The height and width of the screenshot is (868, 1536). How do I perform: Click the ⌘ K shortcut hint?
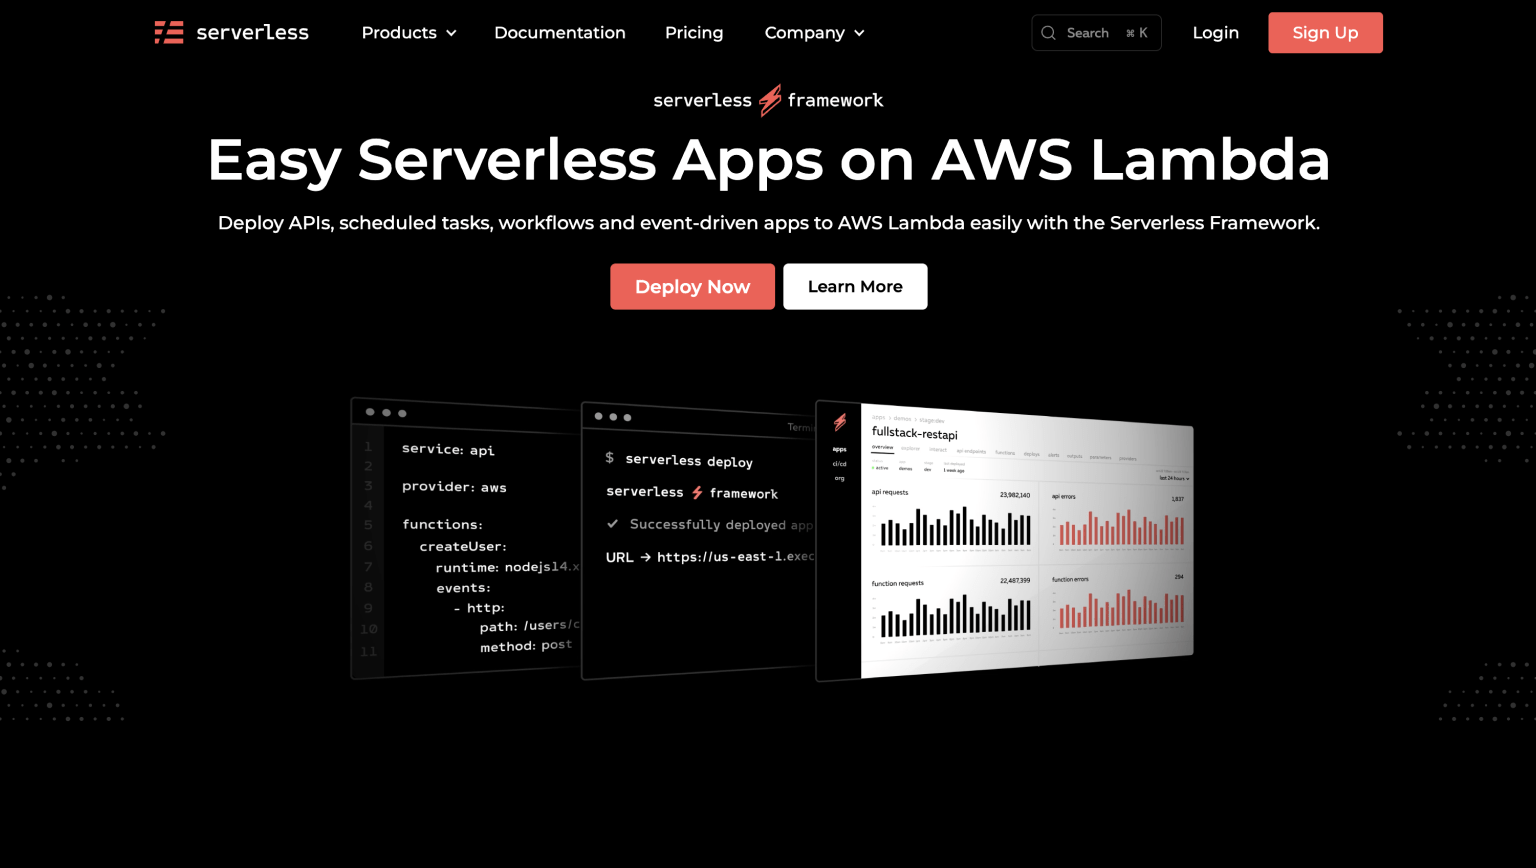pos(1137,33)
